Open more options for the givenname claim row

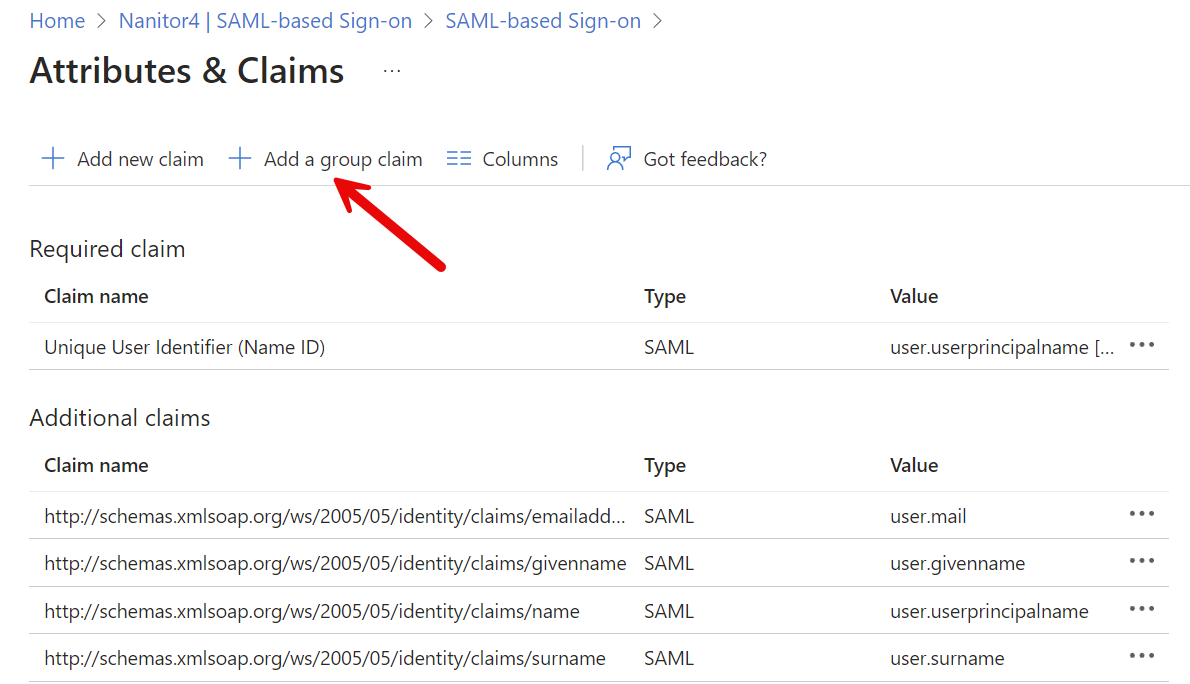coord(1141,562)
